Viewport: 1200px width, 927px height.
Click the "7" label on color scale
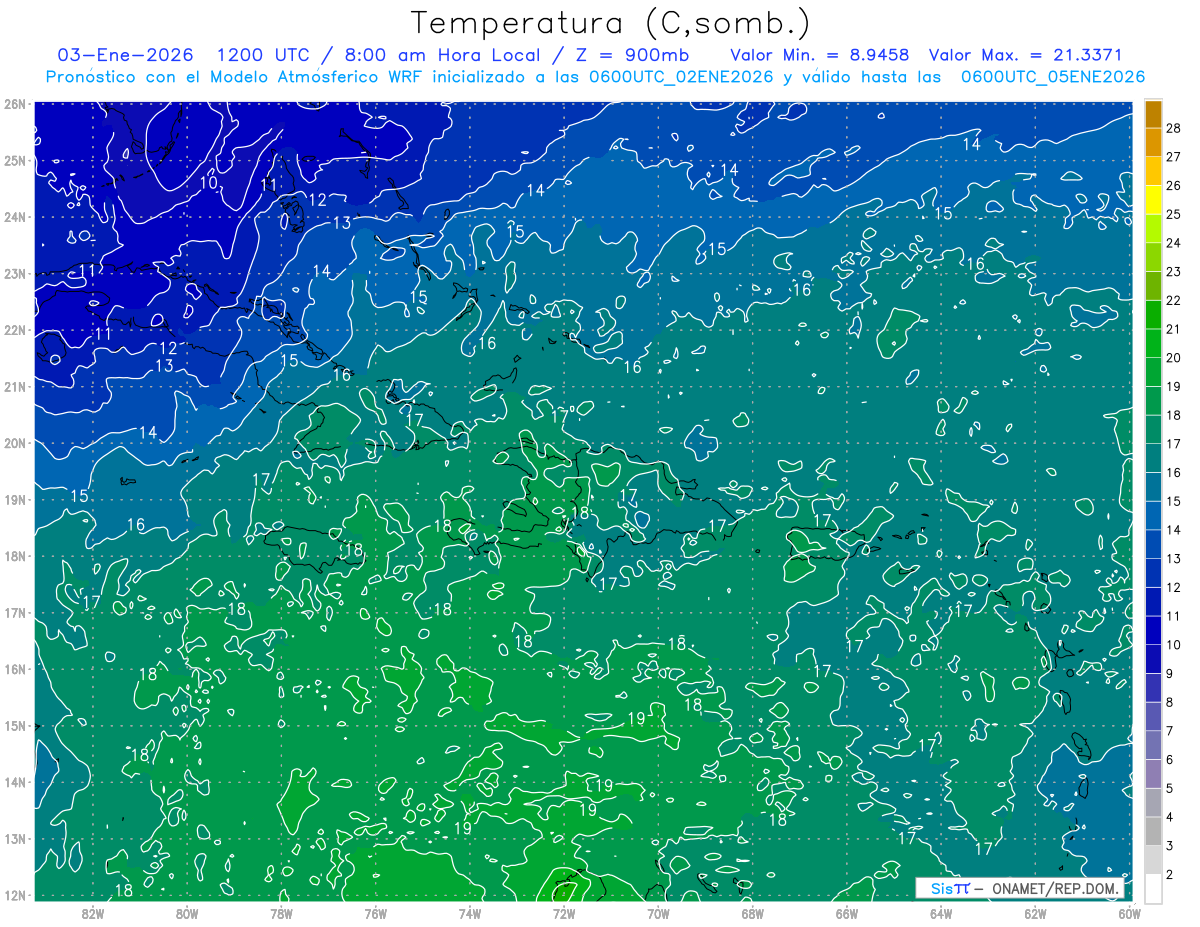pyautogui.click(x=1170, y=731)
